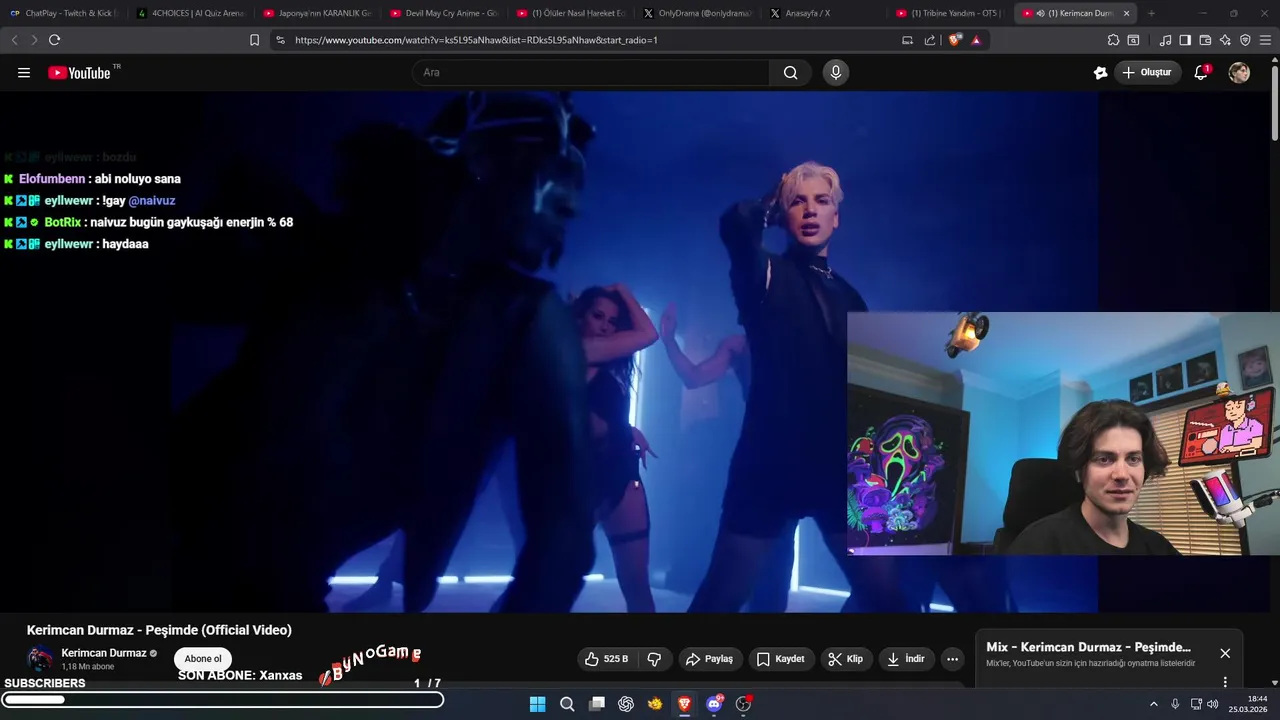
Task: Save the video with Kaydet
Action: click(x=780, y=659)
